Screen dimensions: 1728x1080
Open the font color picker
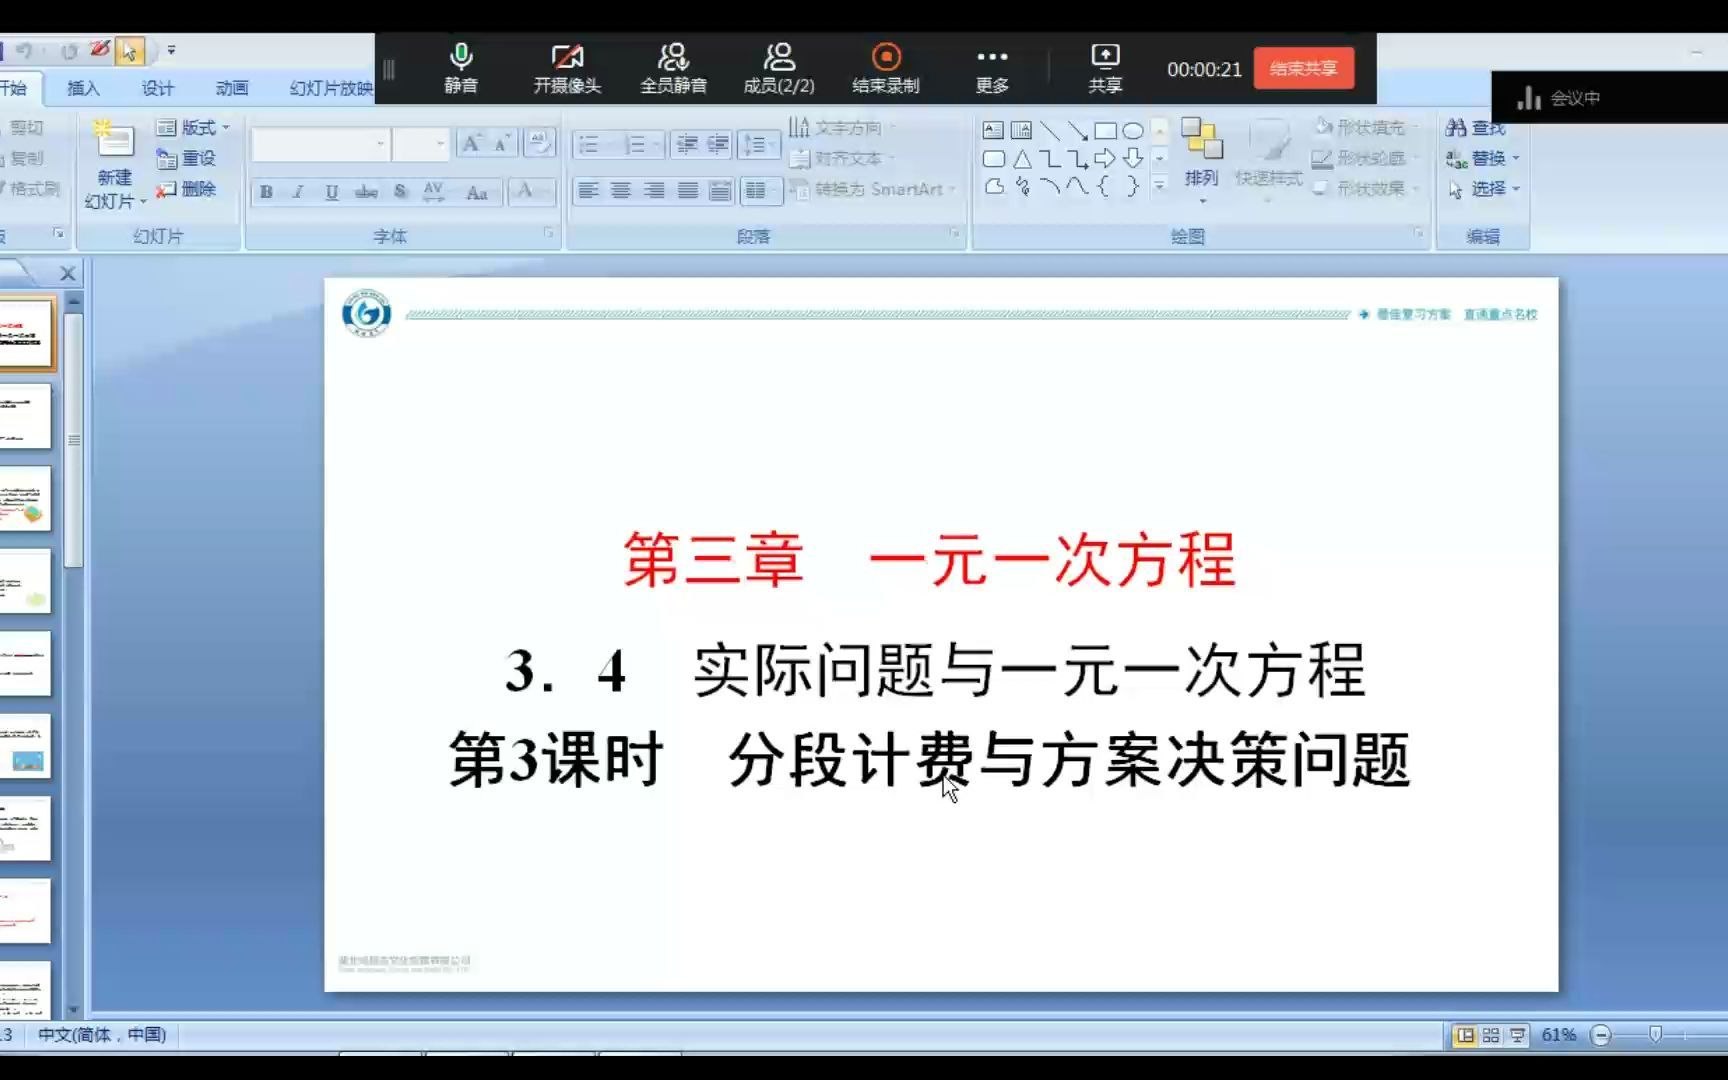(530, 192)
